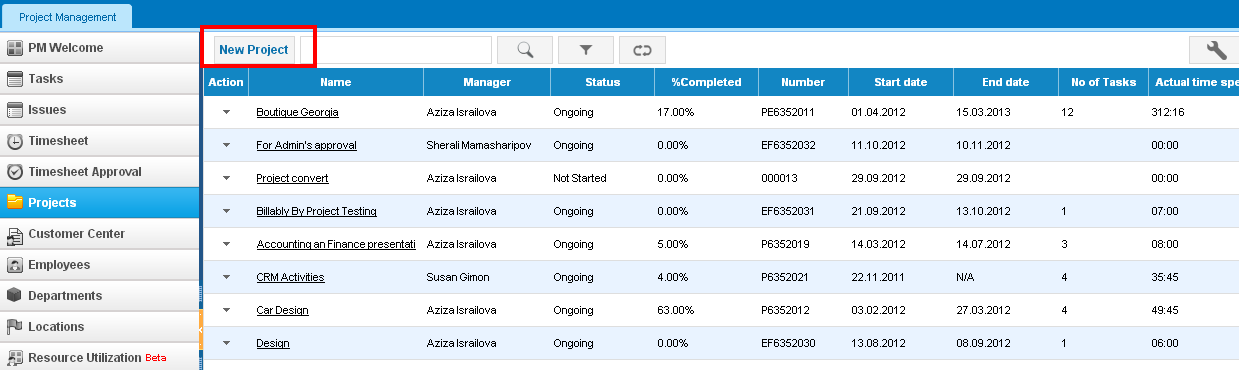
Task: Open Resource Utilization Beta in sidebar
Action: (x=100, y=357)
